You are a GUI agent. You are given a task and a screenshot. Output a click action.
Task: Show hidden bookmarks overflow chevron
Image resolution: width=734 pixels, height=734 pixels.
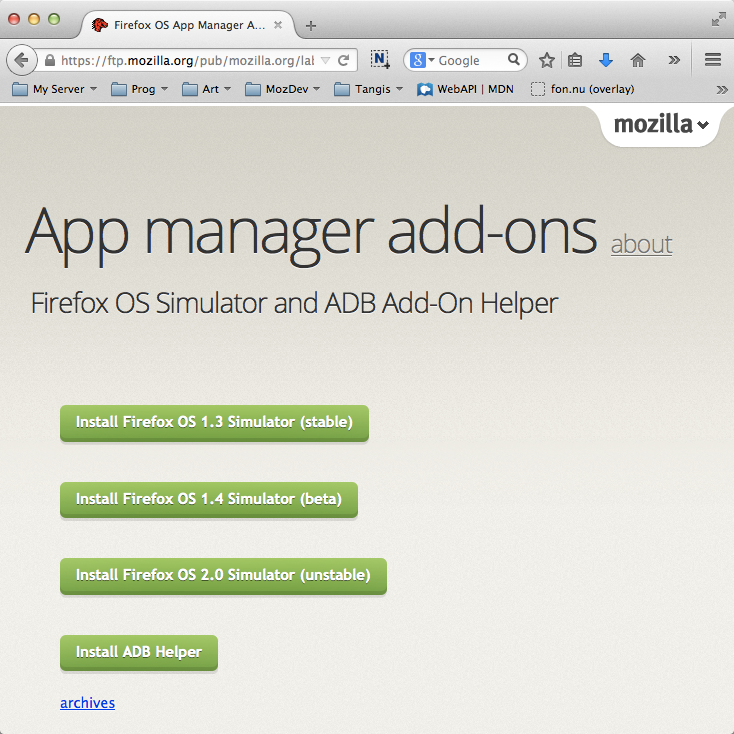(722, 89)
